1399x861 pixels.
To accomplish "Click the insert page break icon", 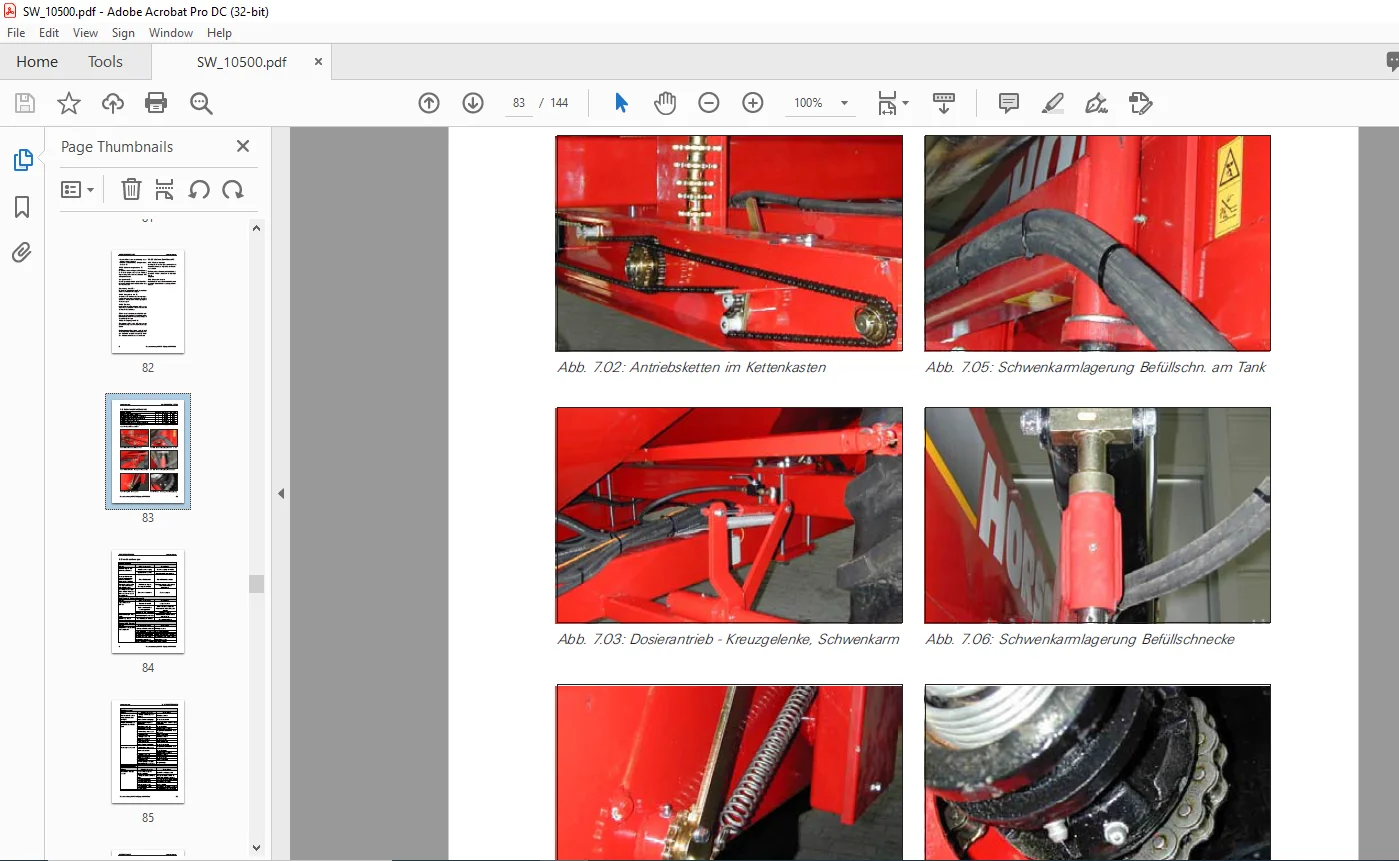I will coord(165,189).
